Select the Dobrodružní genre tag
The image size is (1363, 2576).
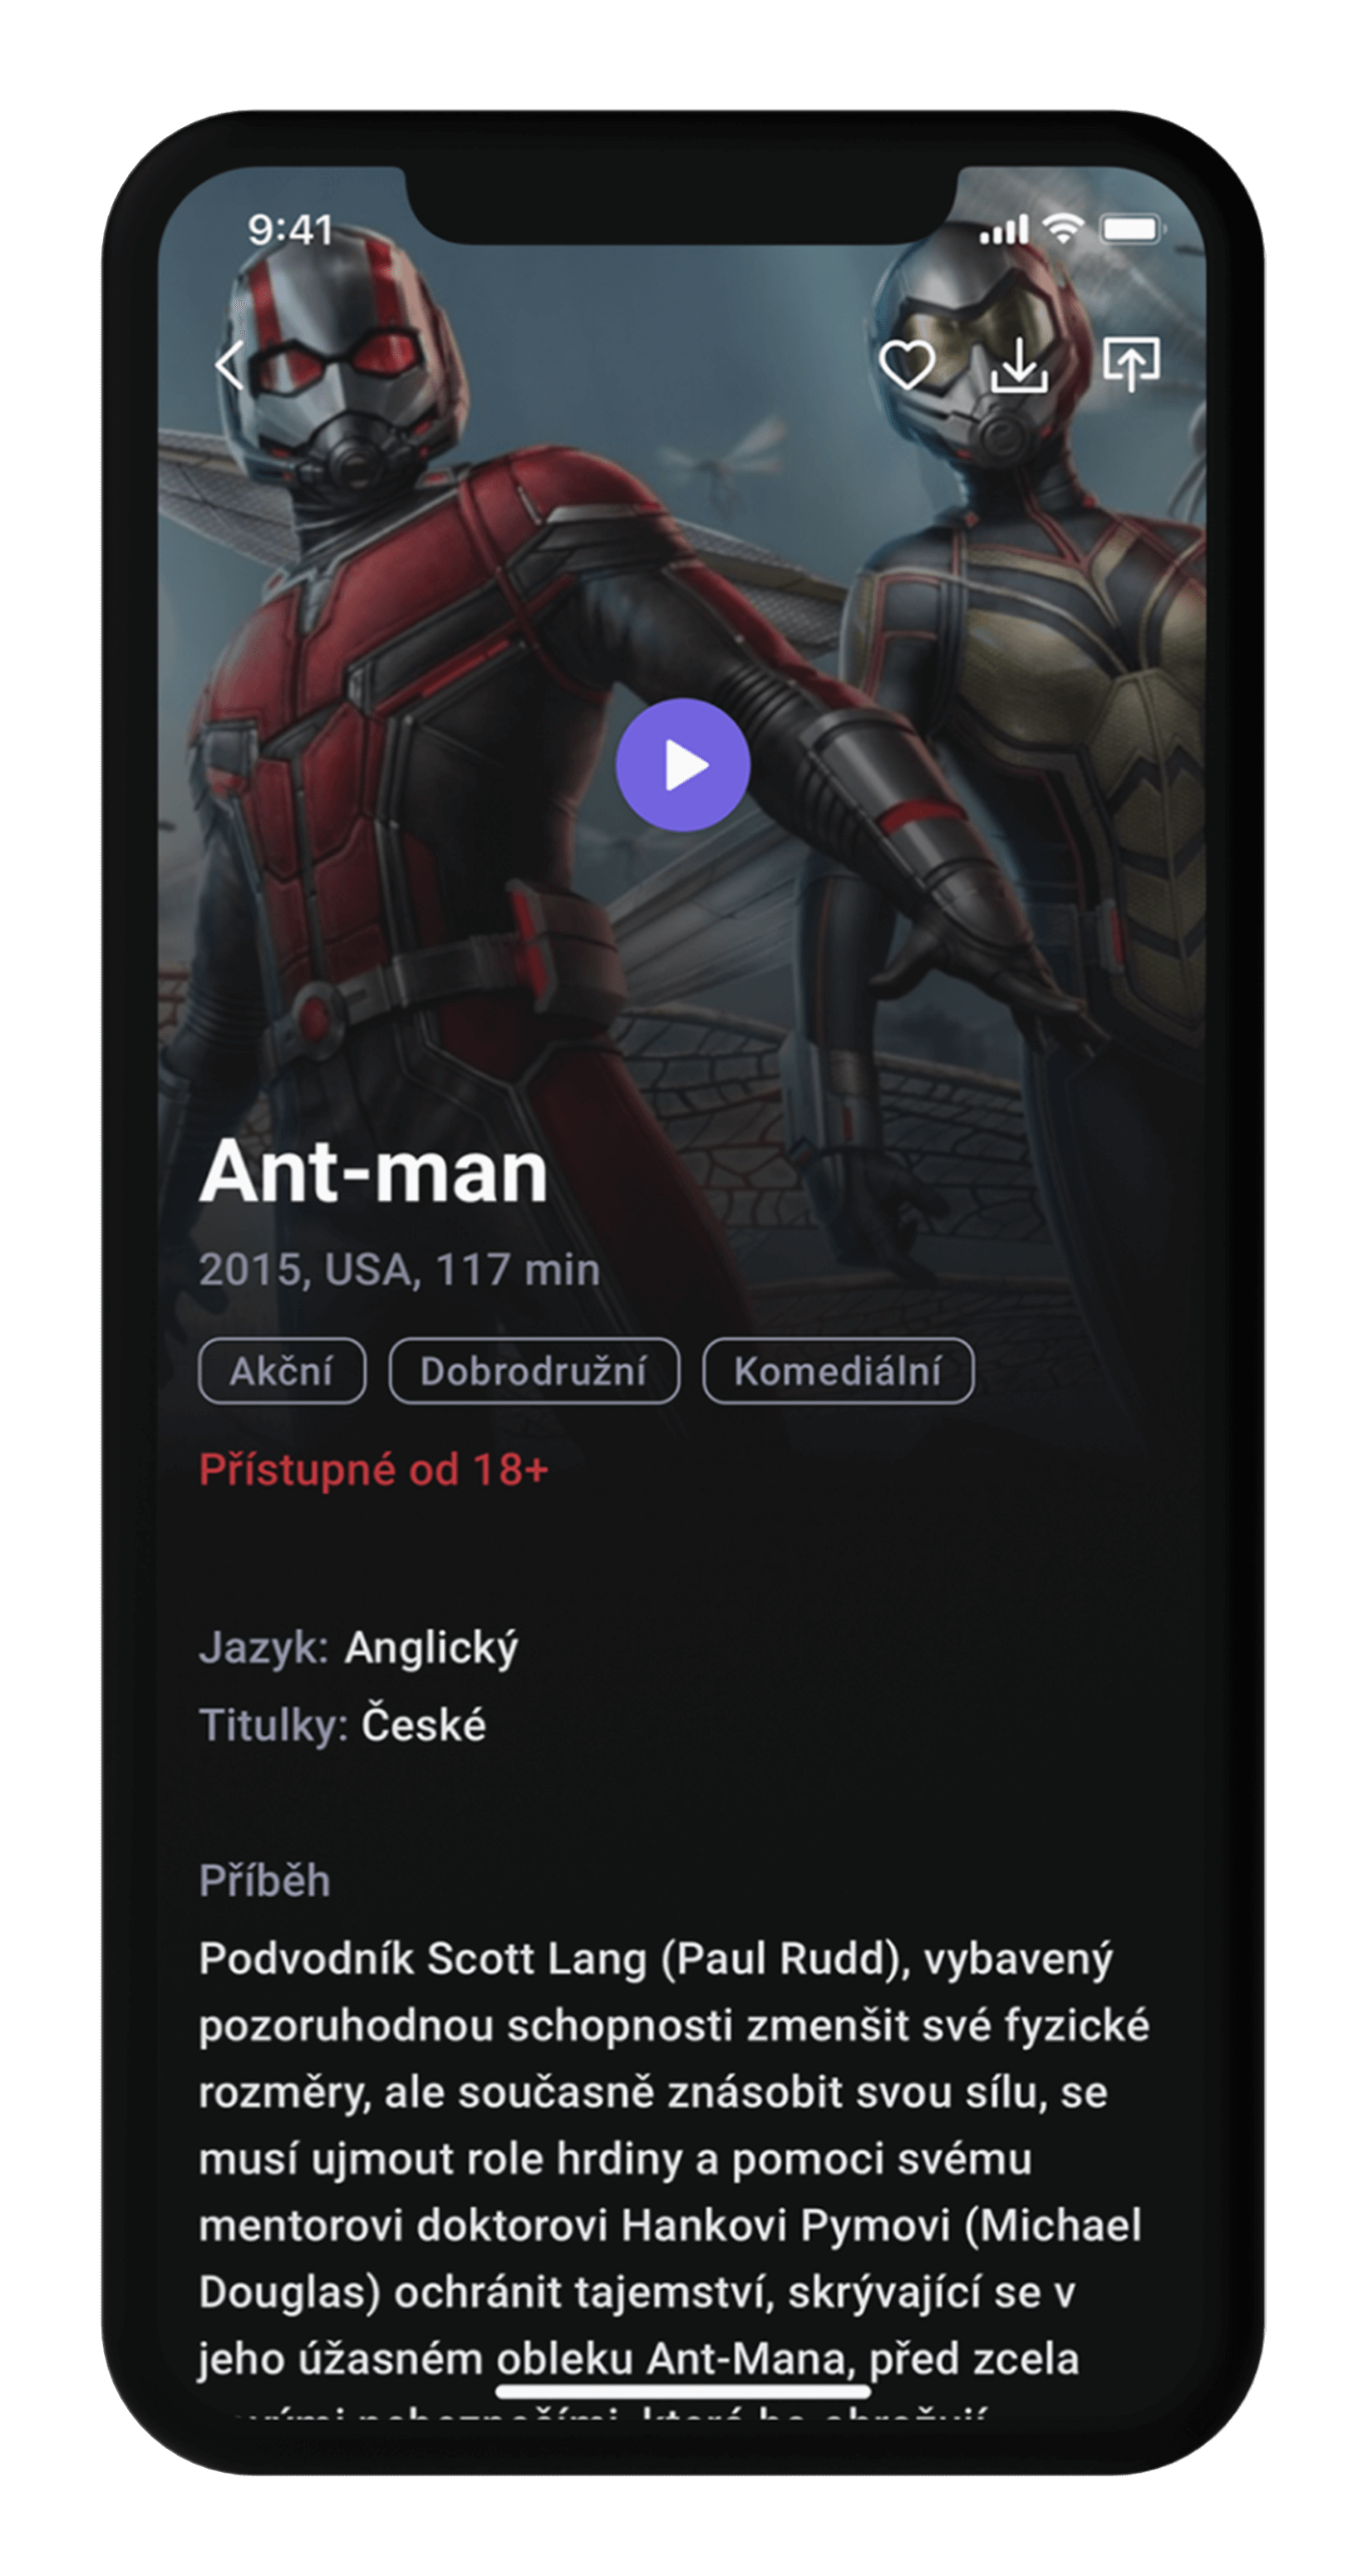(534, 1371)
